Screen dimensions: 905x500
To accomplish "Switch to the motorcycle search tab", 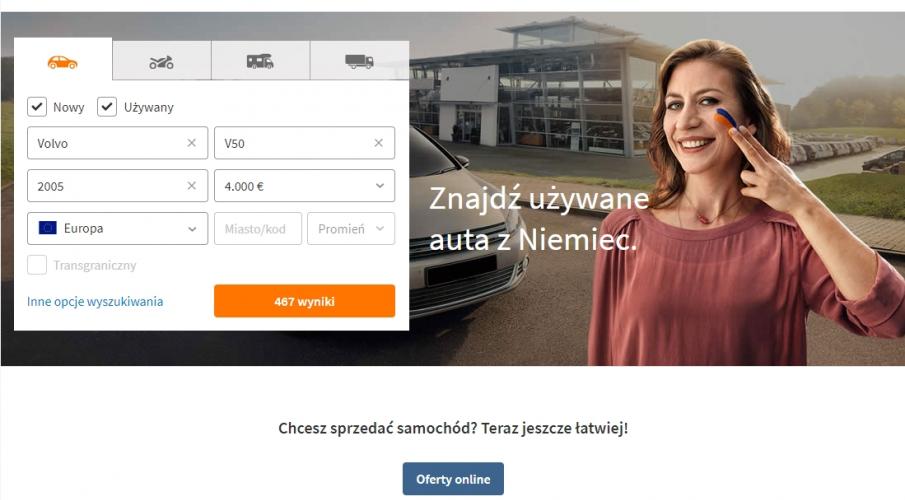I will 162,61.
